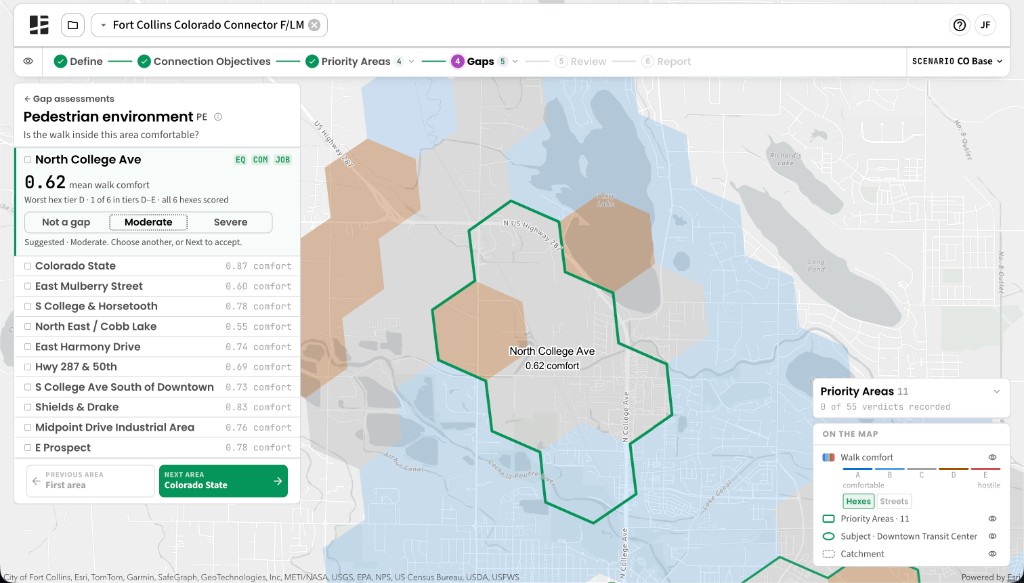
Task: Check the Colorado State checkbox
Action: tap(27, 266)
